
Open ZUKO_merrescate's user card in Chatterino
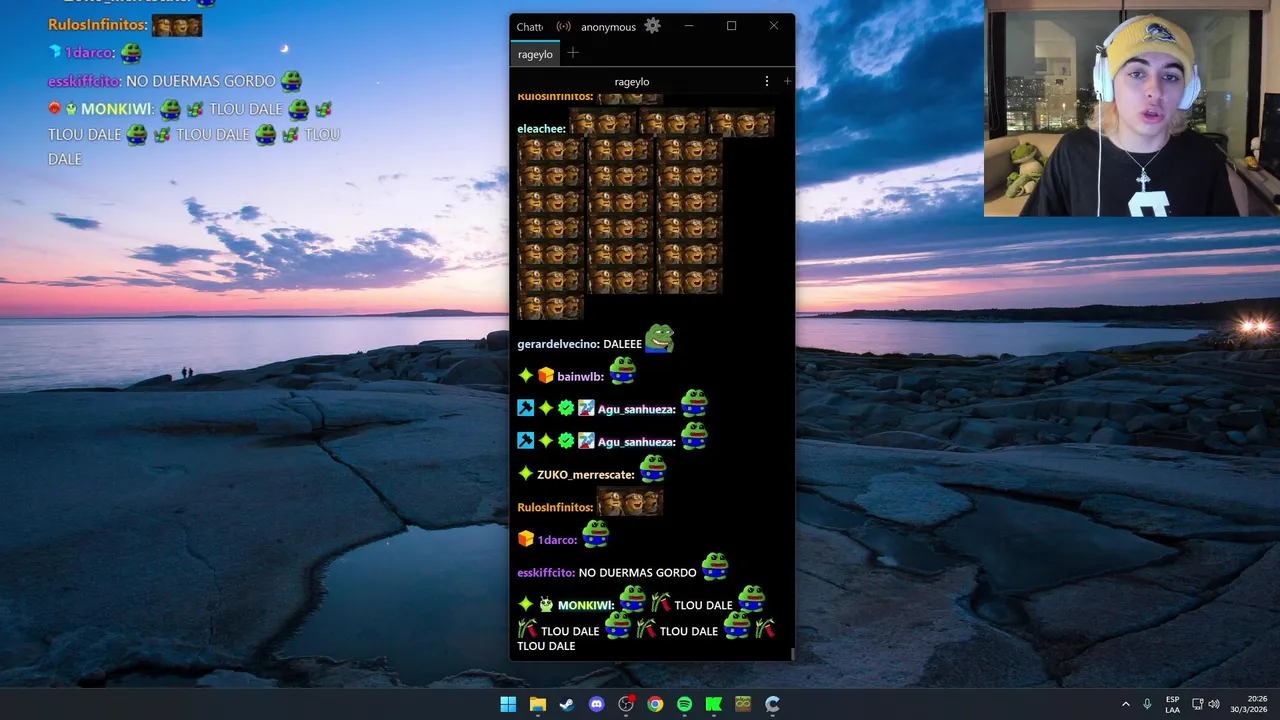click(586, 475)
